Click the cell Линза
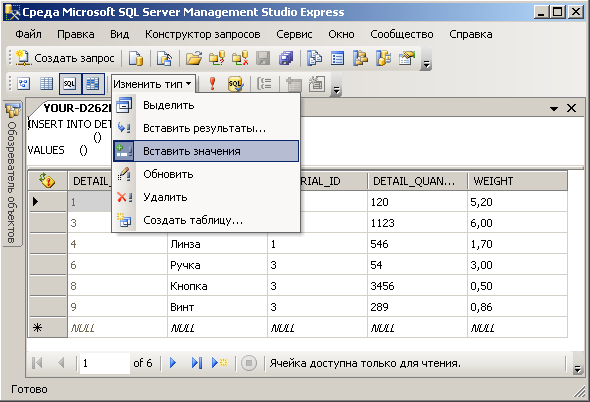 (217, 244)
